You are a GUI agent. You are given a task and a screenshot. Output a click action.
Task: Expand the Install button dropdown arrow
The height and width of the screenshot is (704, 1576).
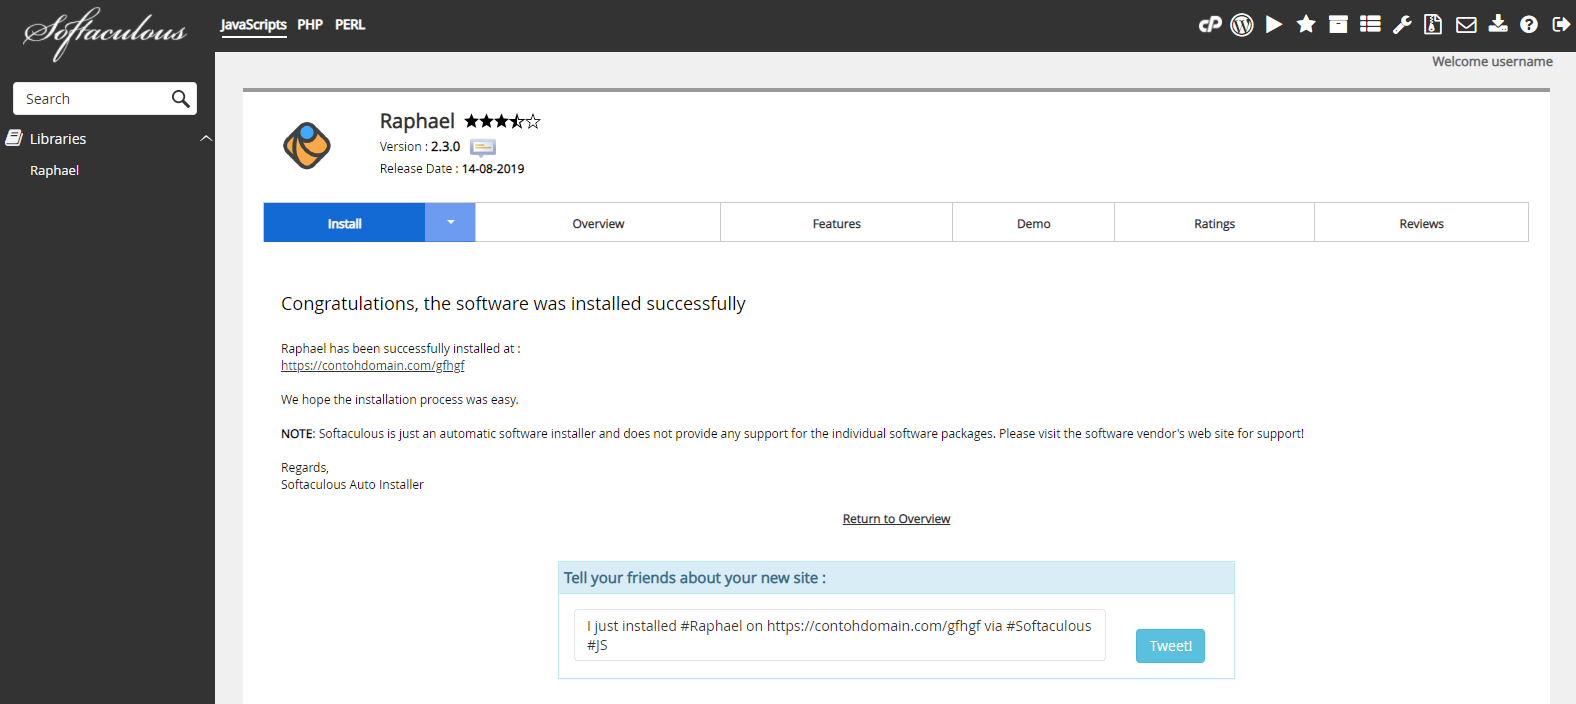tap(450, 223)
